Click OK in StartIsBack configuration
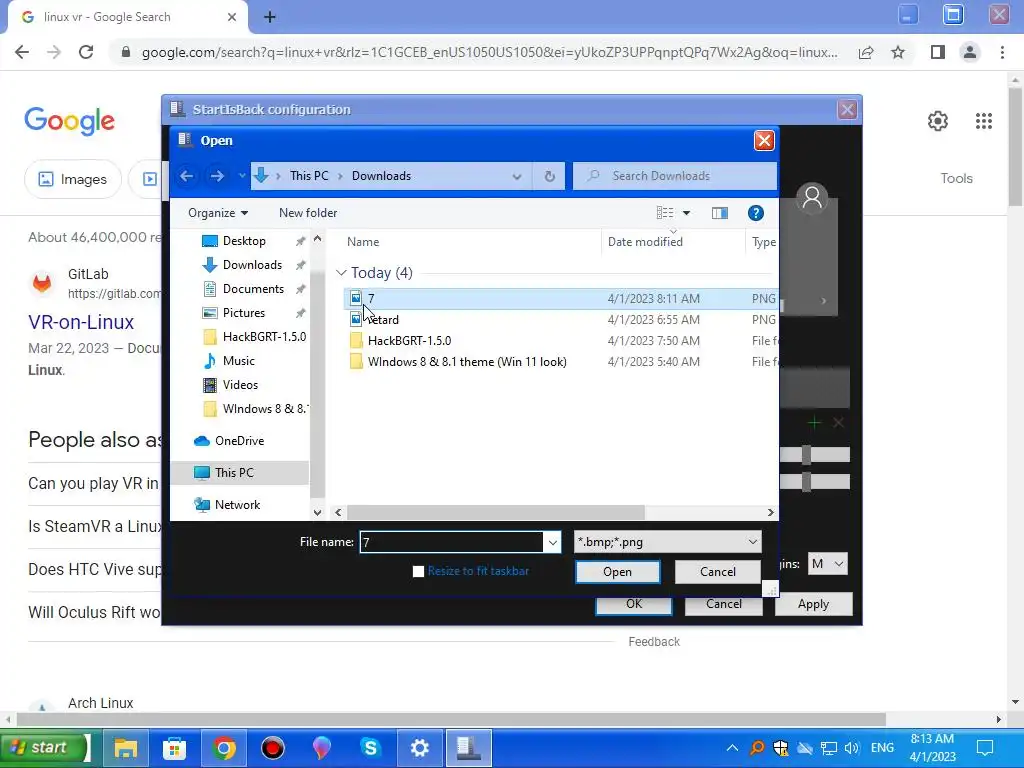1024x768 pixels. (x=633, y=605)
